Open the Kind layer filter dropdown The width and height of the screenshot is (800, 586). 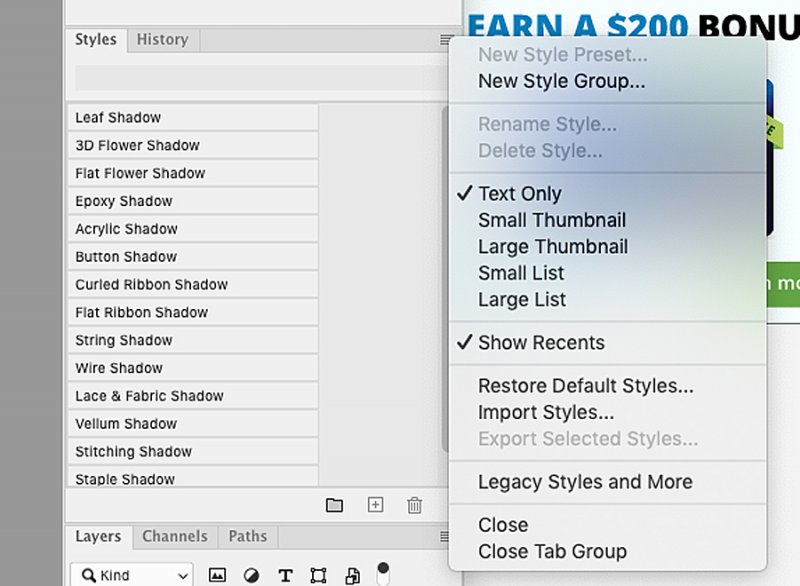click(x=132, y=575)
